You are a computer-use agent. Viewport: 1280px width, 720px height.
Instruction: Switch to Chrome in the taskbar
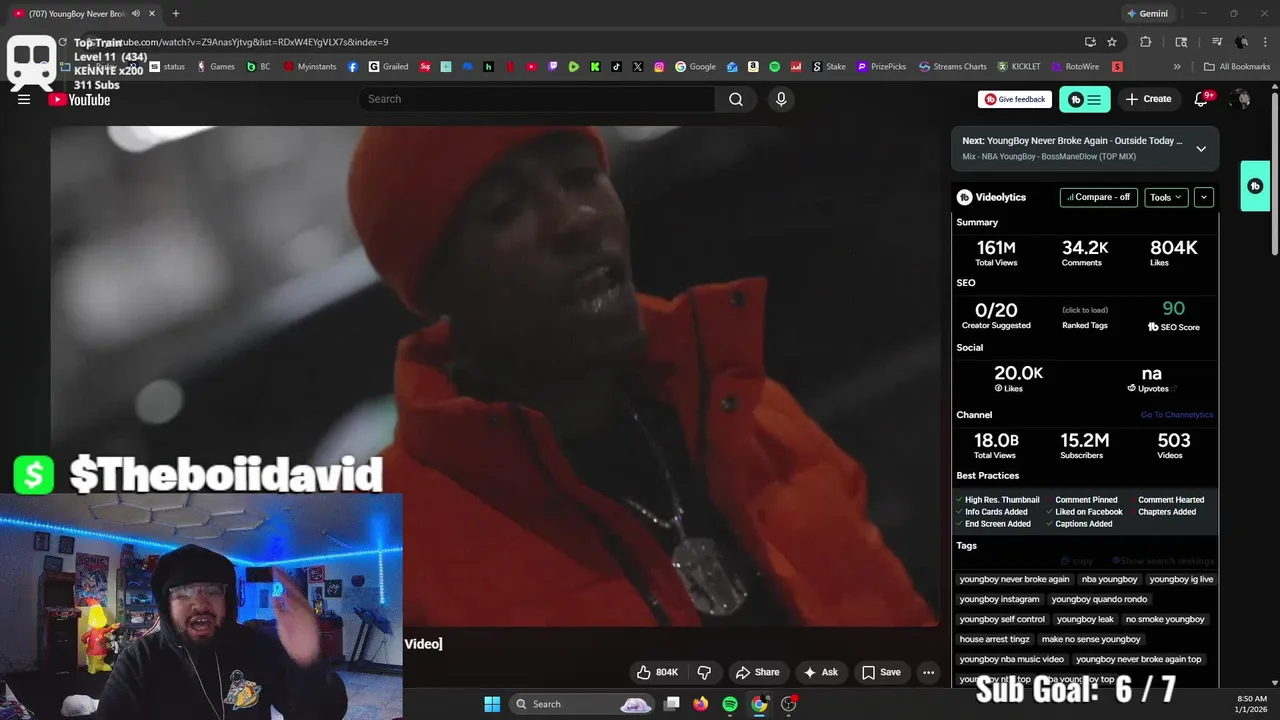759,704
